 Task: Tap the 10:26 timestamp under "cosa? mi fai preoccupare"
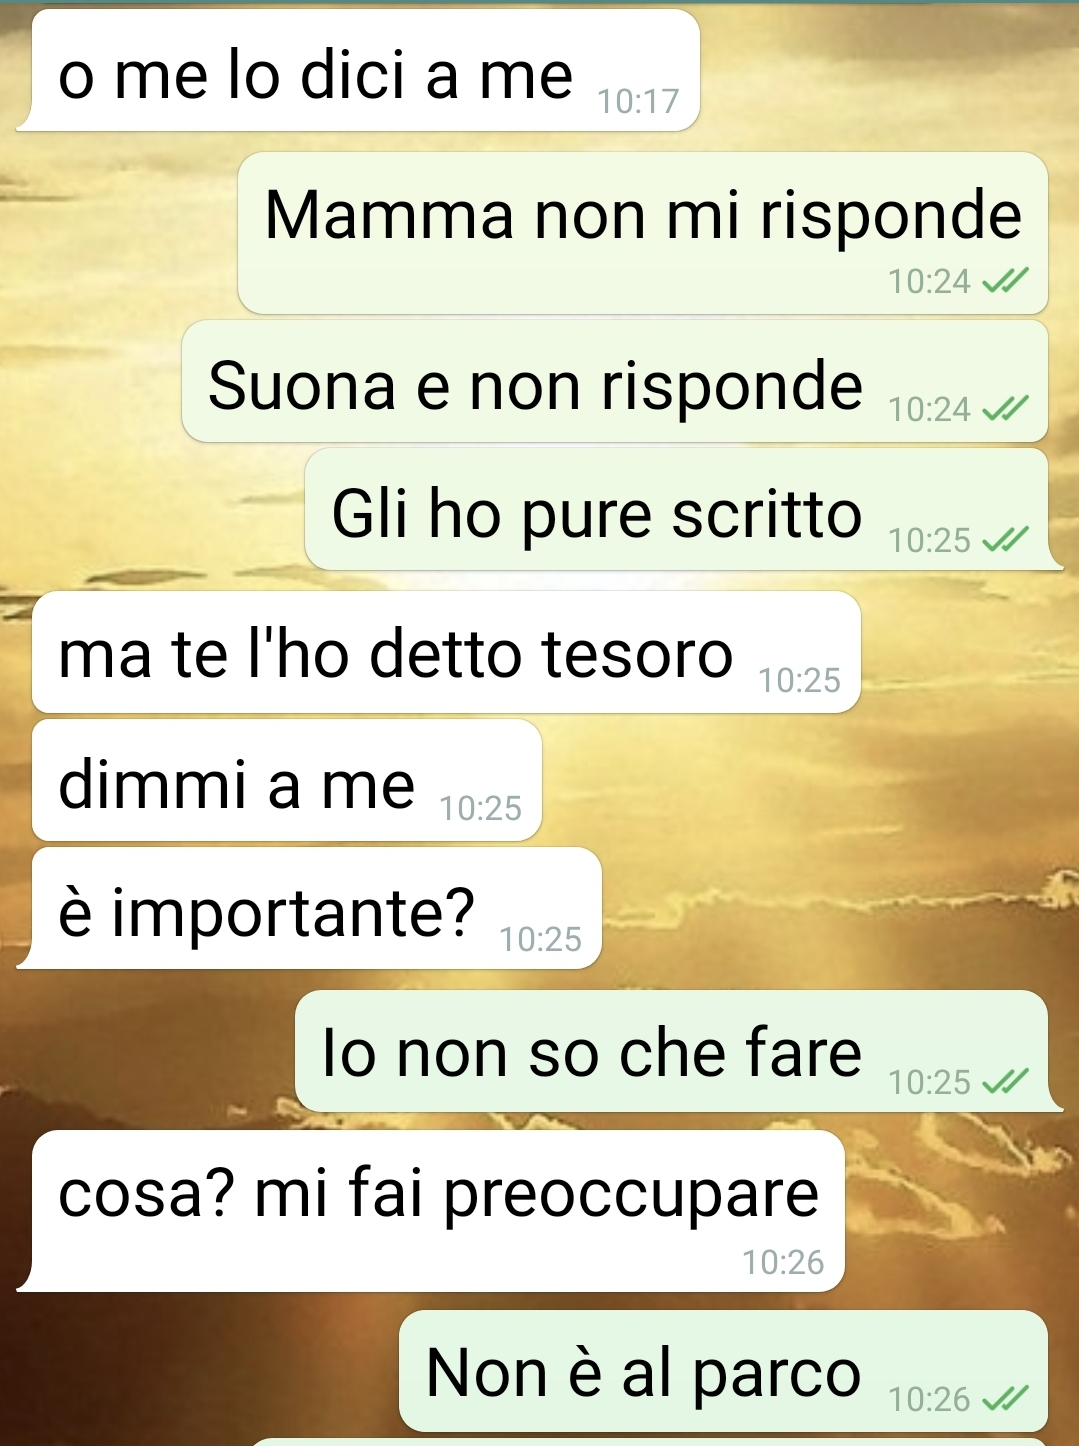(x=783, y=1262)
